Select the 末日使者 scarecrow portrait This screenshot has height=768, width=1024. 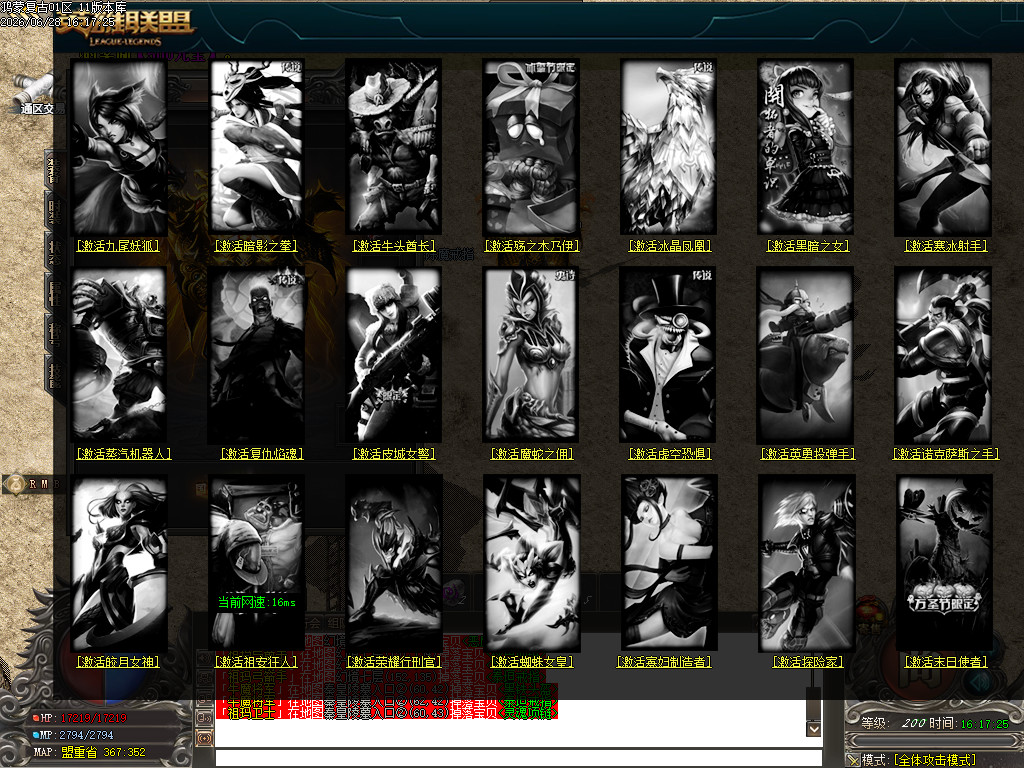[944, 563]
